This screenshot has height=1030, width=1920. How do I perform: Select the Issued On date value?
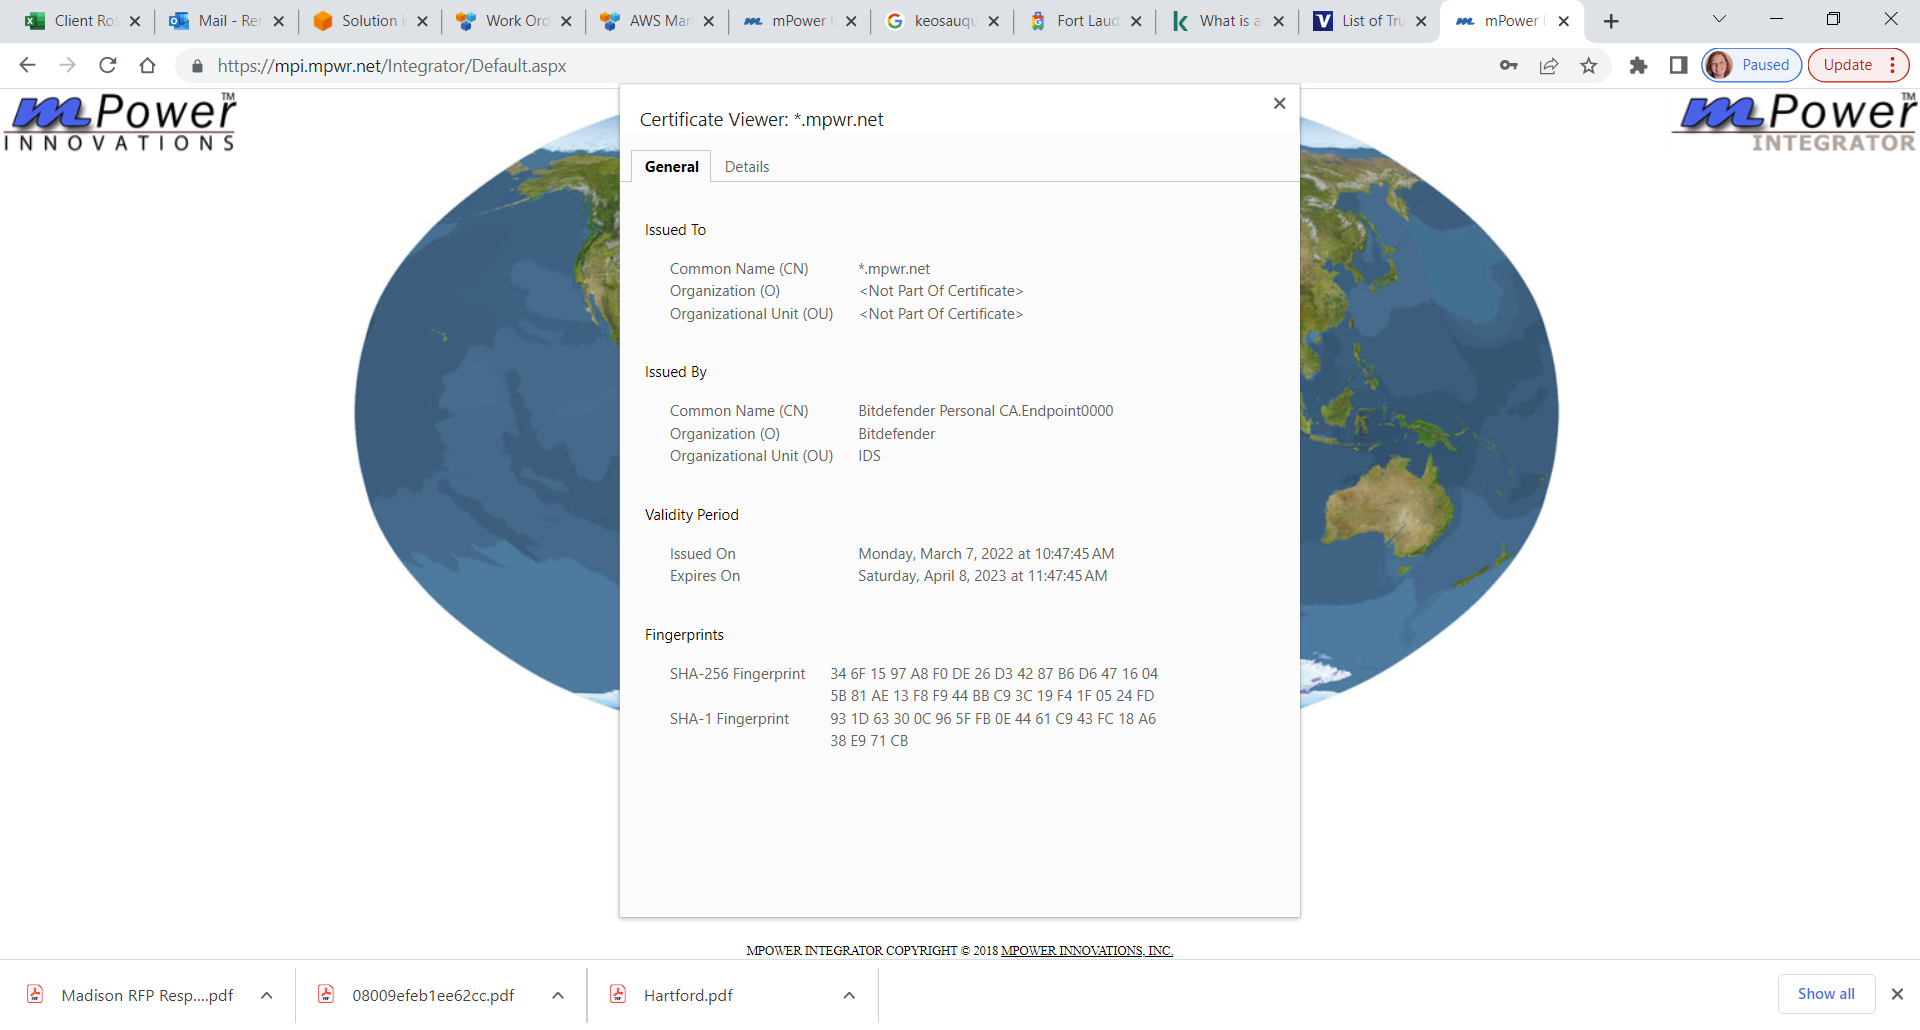[x=986, y=554]
